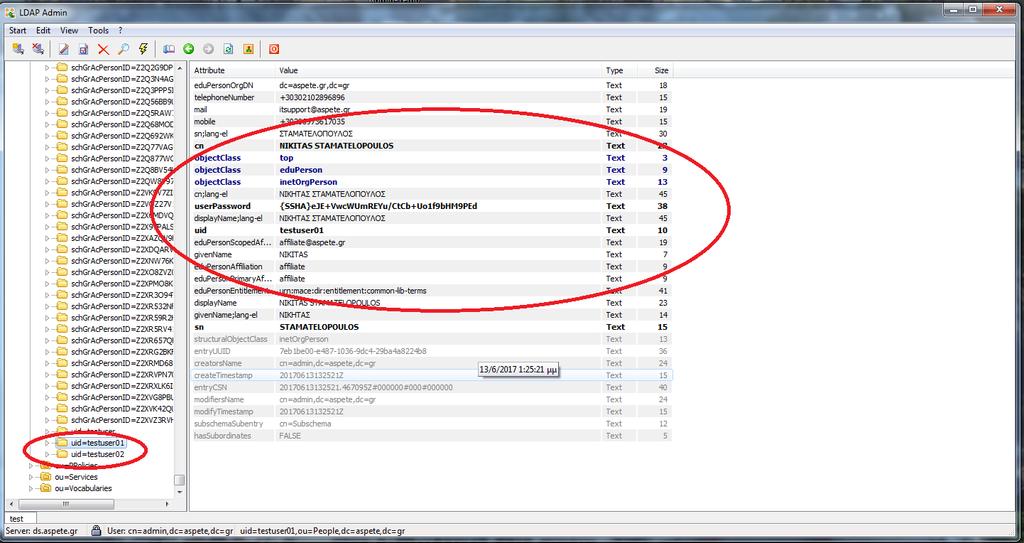1024x543 pixels.
Task: Click the red X Delete icon
Action: (x=103, y=49)
